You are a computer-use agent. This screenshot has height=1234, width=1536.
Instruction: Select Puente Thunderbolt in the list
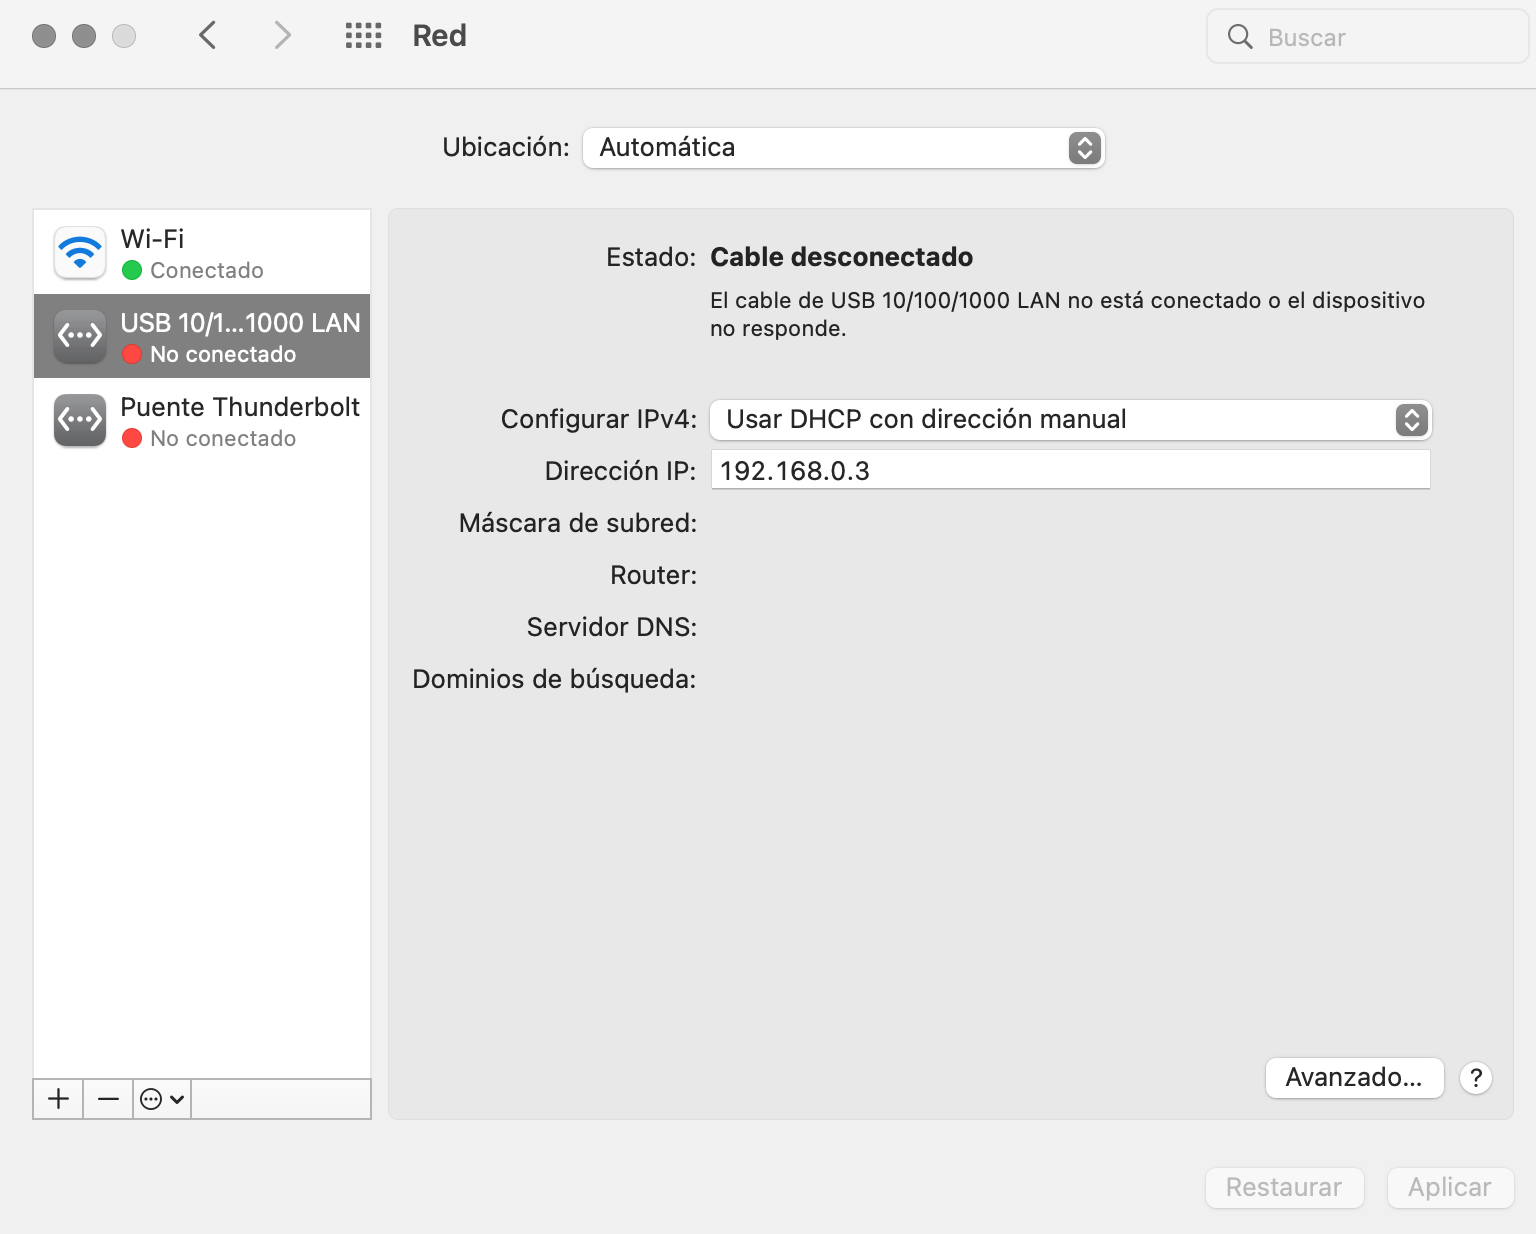tap(239, 421)
